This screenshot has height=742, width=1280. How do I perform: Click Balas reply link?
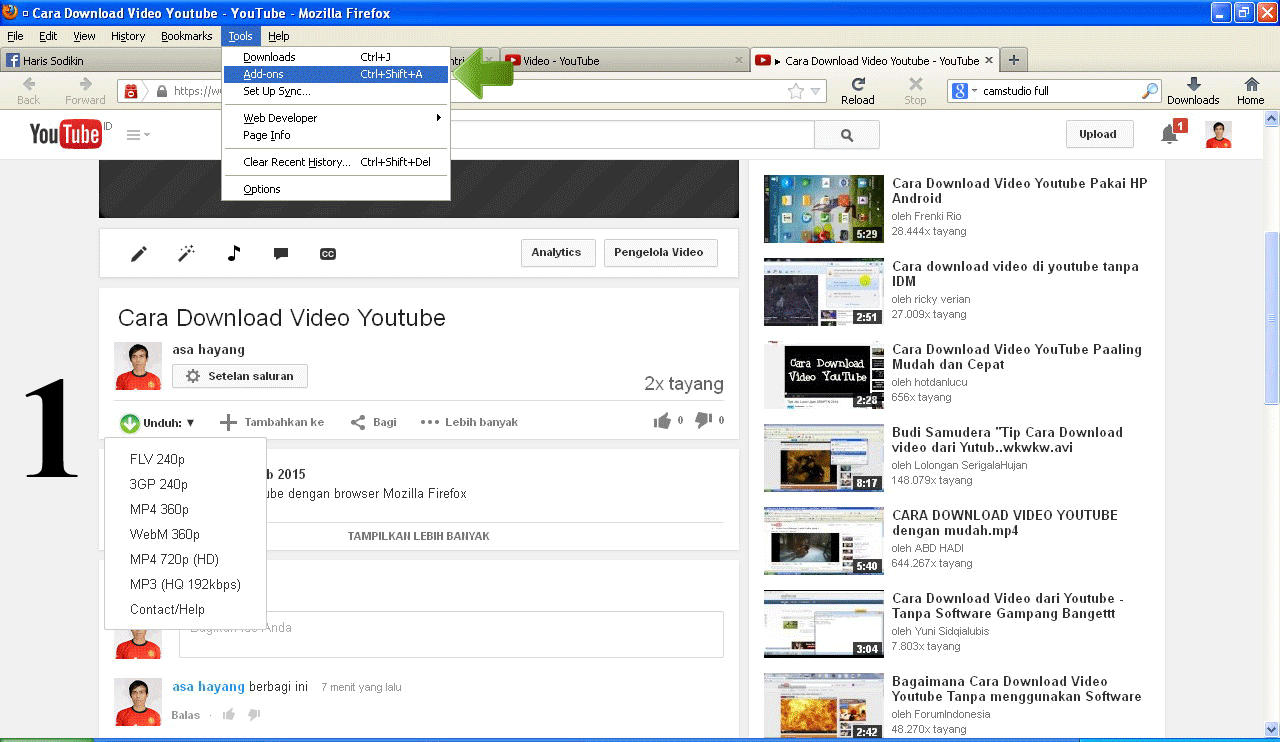[186, 715]
